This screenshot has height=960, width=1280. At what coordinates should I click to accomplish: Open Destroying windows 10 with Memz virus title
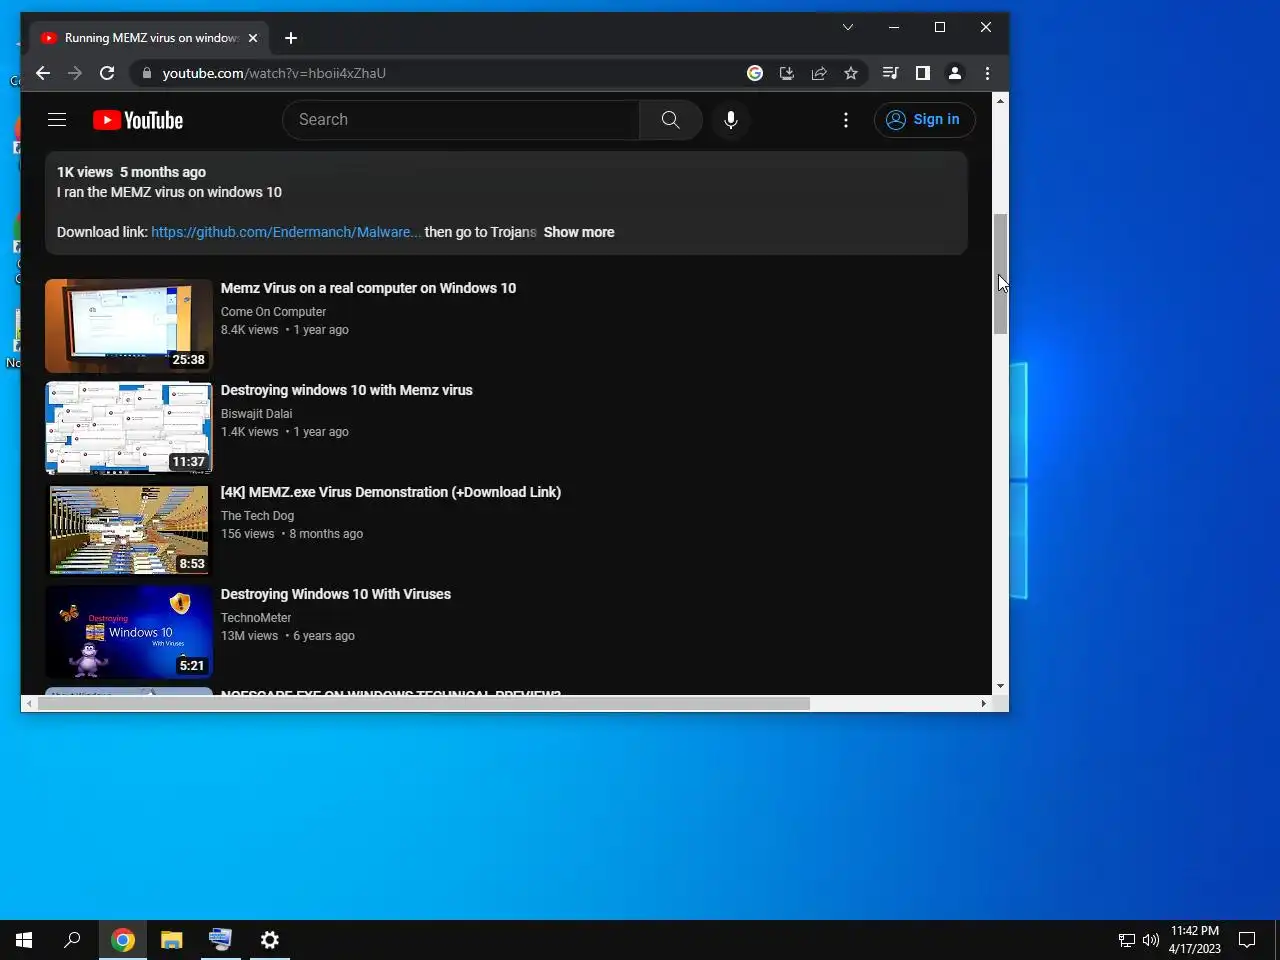click(x=346, y=390)
